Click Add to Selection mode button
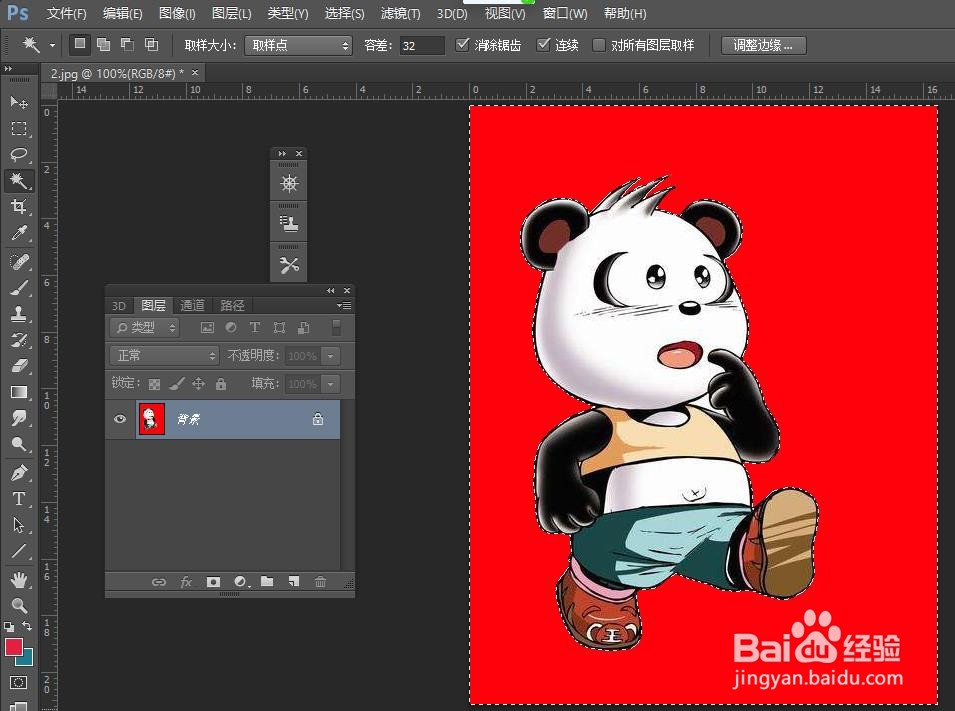The height and width of the screenshot is (711, 955). click(x=104, y=44)
